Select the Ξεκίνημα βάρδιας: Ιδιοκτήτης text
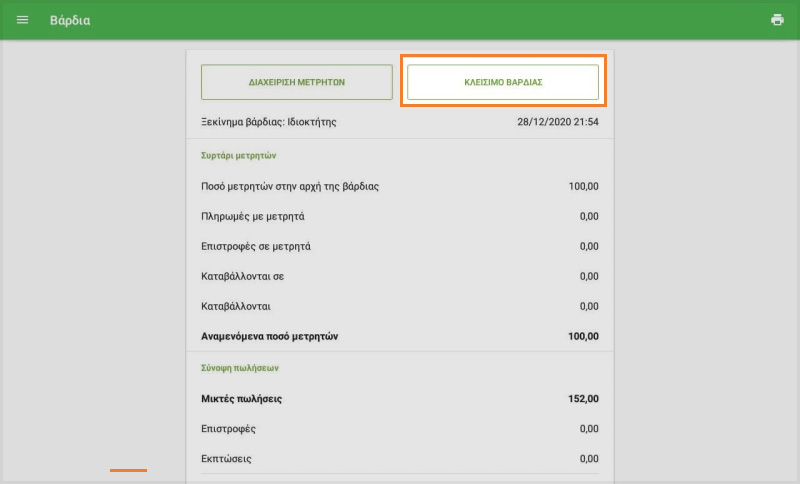This screenshot has height=484, width=800. (x=269, y=122)
